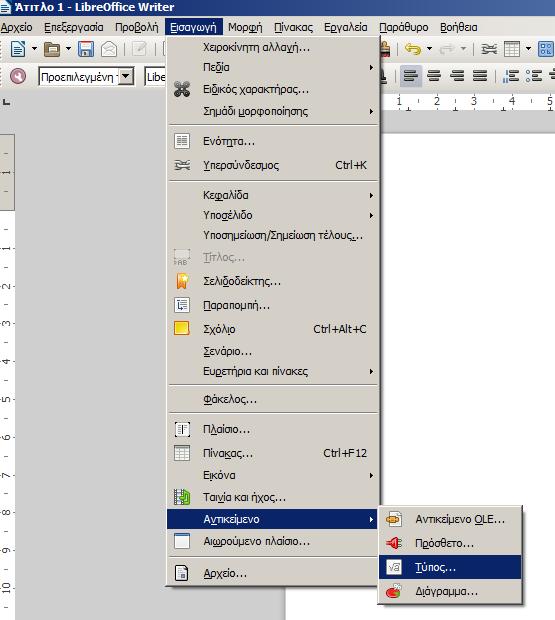The width and height of the screenshot is (555, 620).
Task: Click the Open folder icon
Action: (x=52, y=49)
